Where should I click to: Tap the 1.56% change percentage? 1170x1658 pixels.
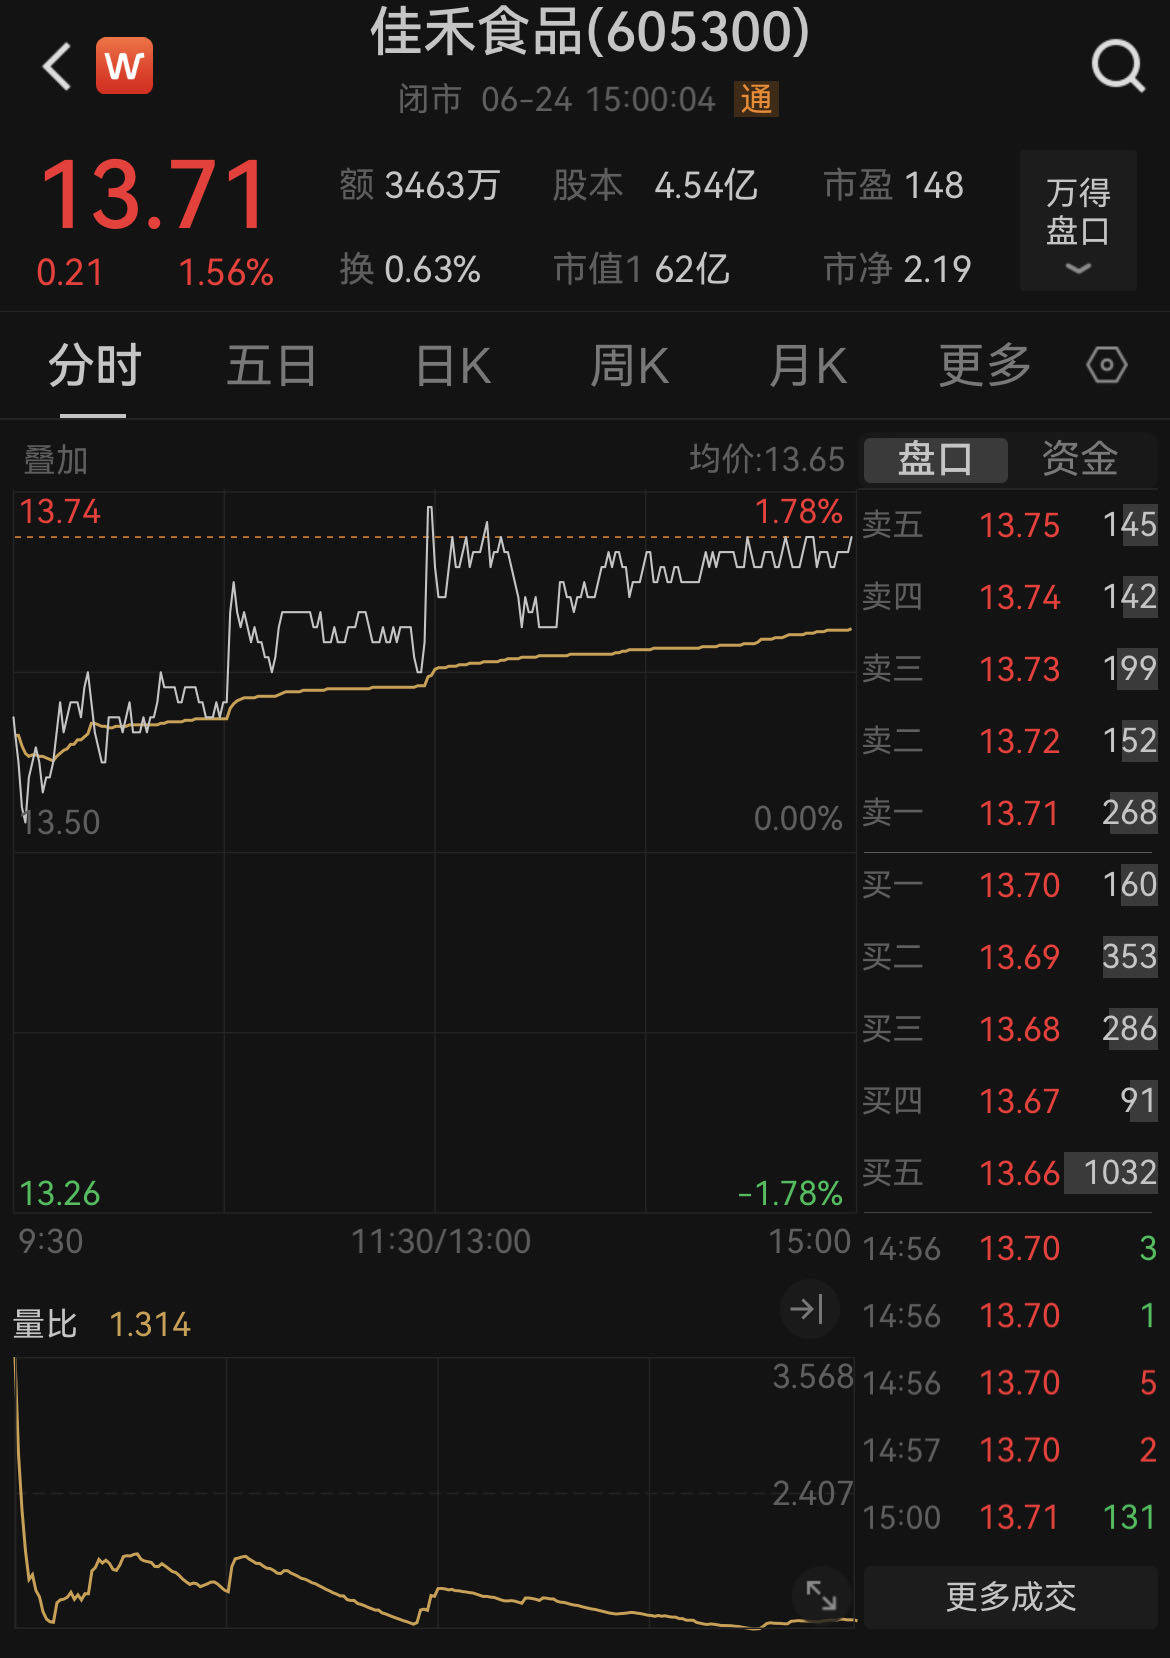pos(226,273)
